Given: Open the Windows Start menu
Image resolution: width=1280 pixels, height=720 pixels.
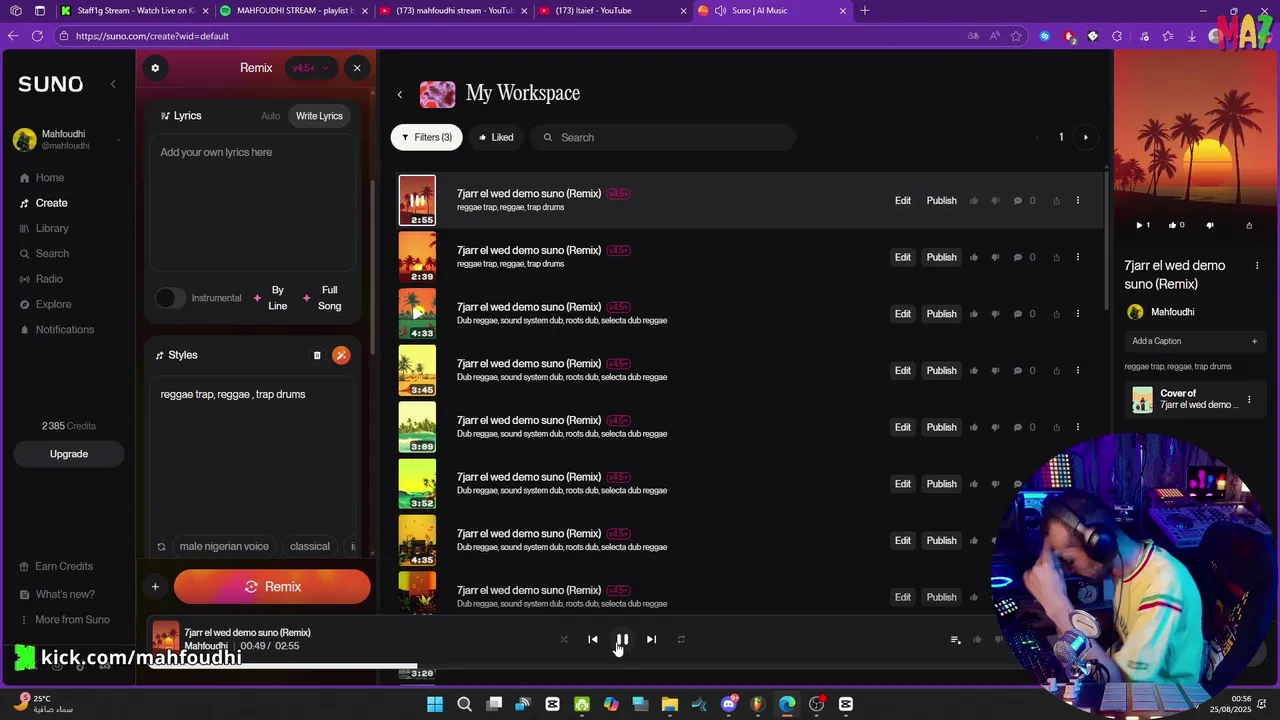Looking at the screenshot, I should click(435, 704).
